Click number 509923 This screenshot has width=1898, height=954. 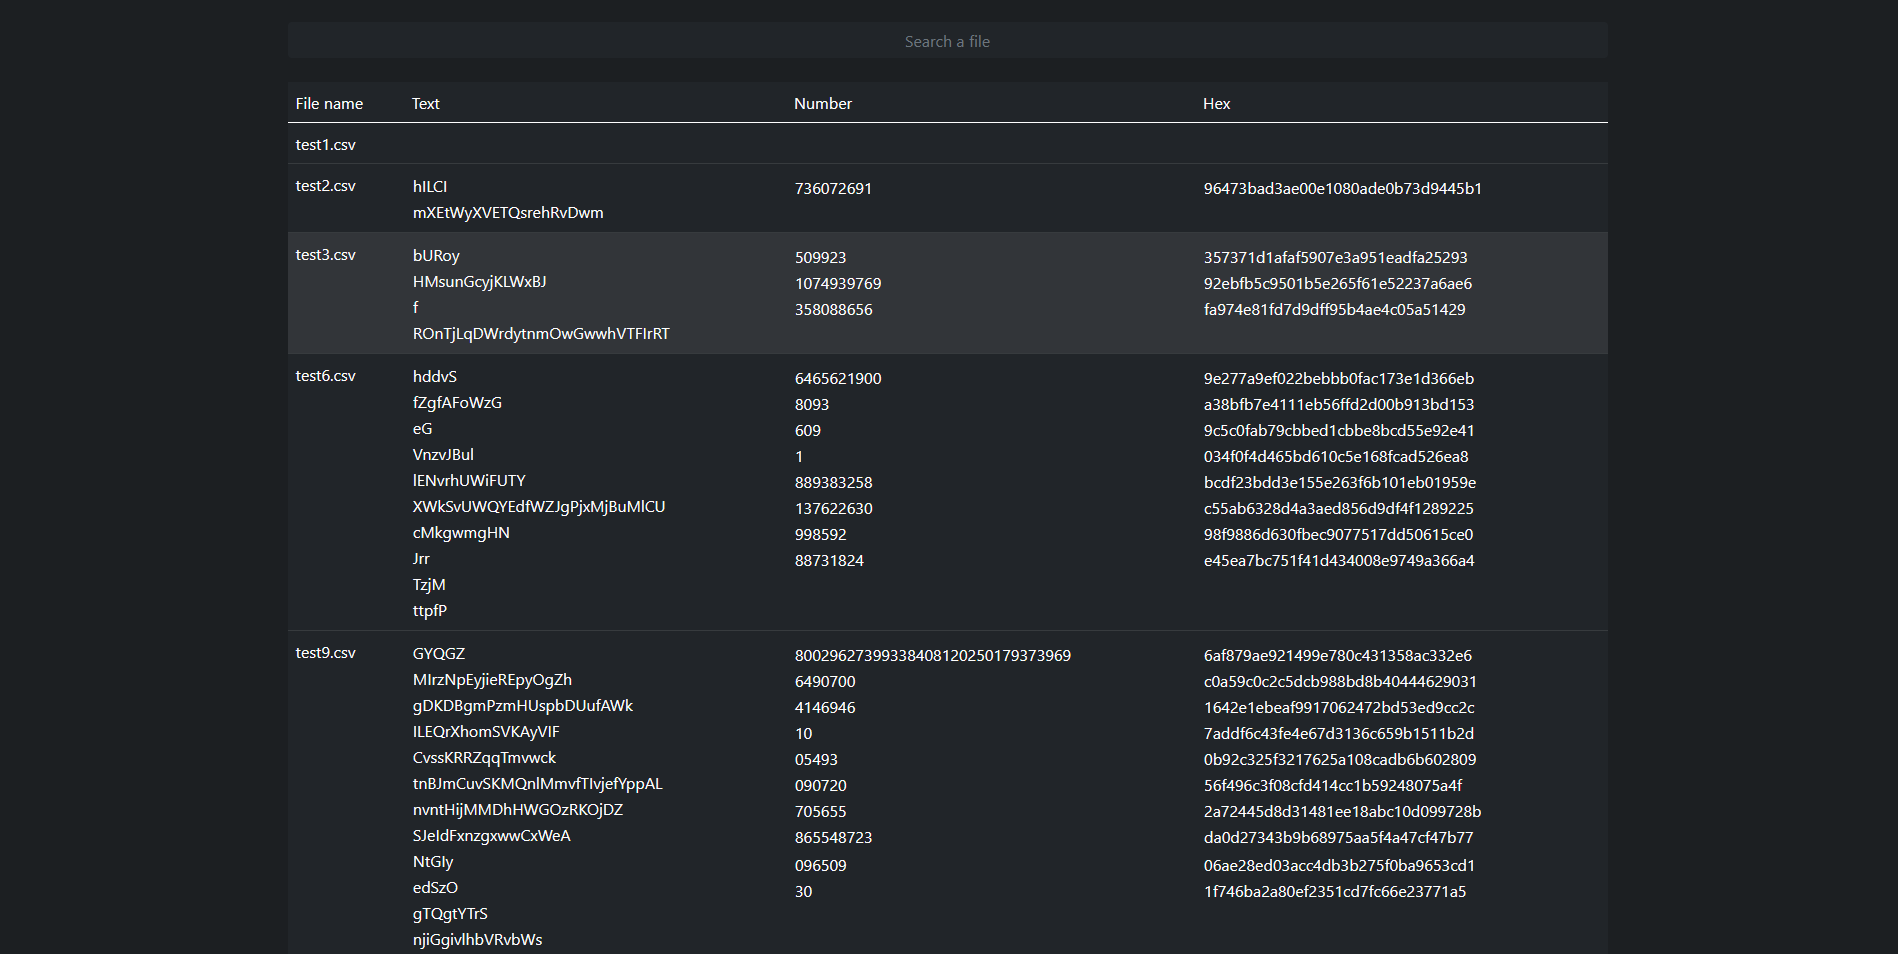tap(821, 258)
